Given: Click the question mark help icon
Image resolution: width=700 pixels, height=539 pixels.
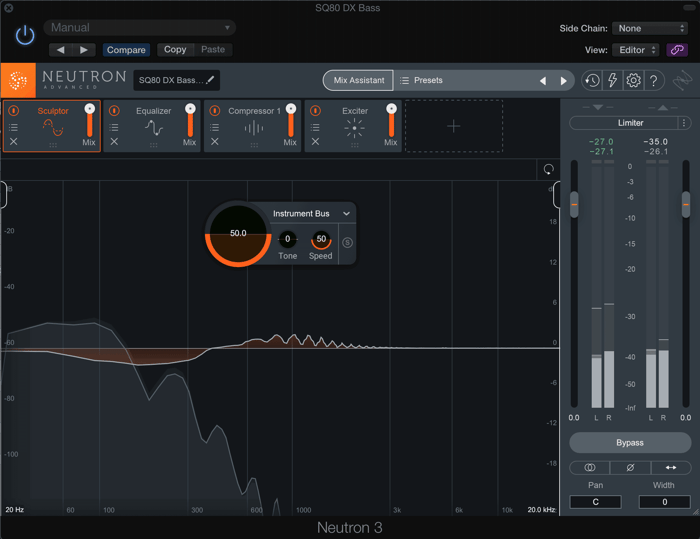Looking at the screenshot, I should (654, 81).
